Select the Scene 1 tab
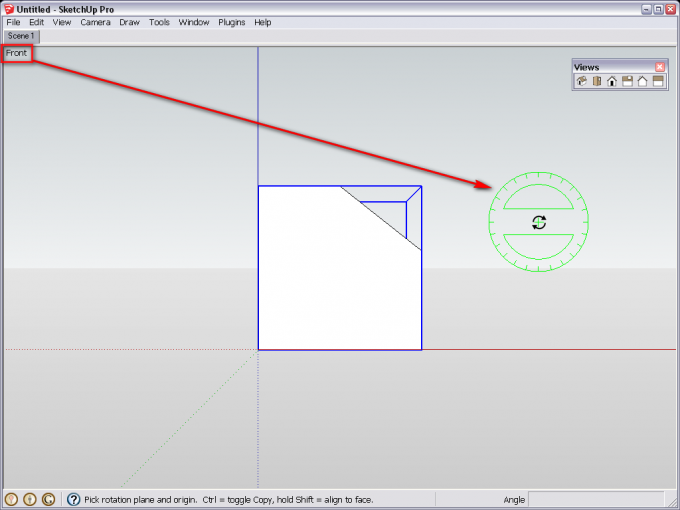Image resolution: width=680 pixels, height=510 pixels. click(x=20, y=36)
